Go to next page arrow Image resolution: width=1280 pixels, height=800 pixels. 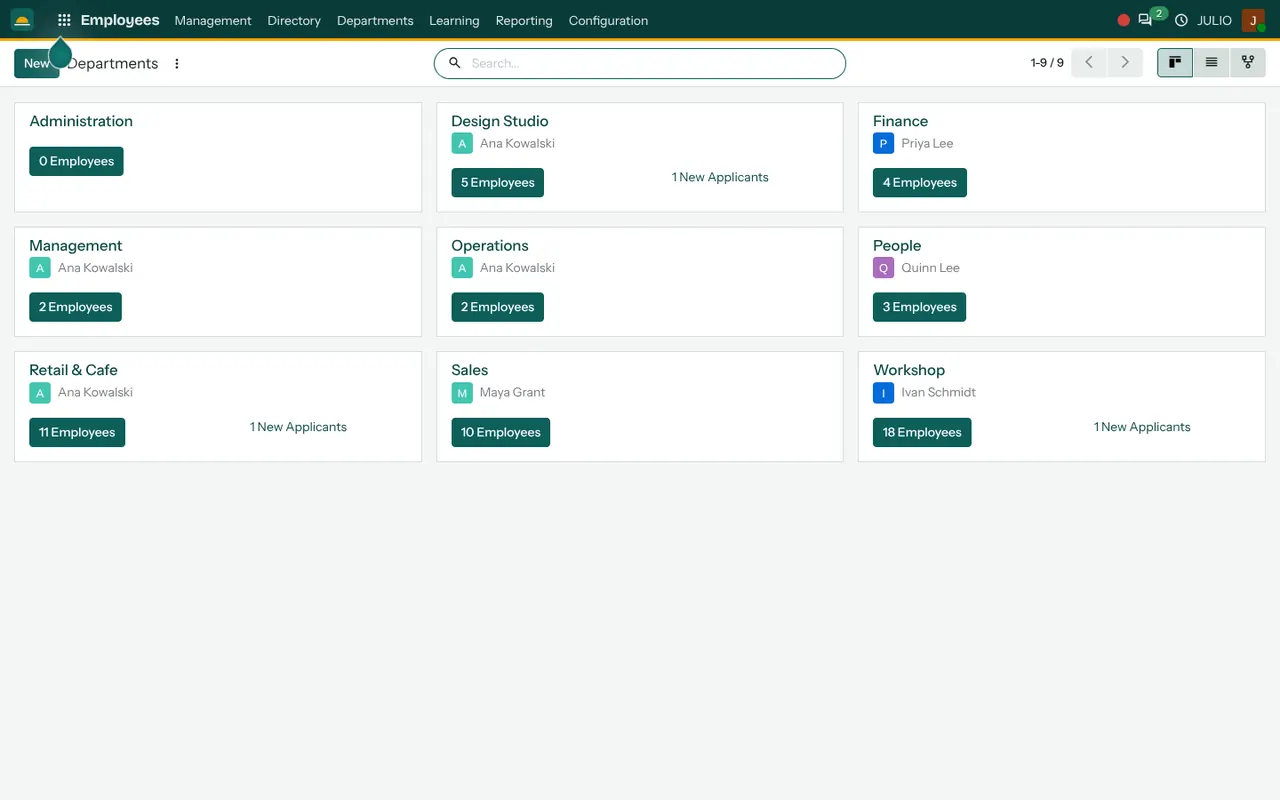point(1125,62)
